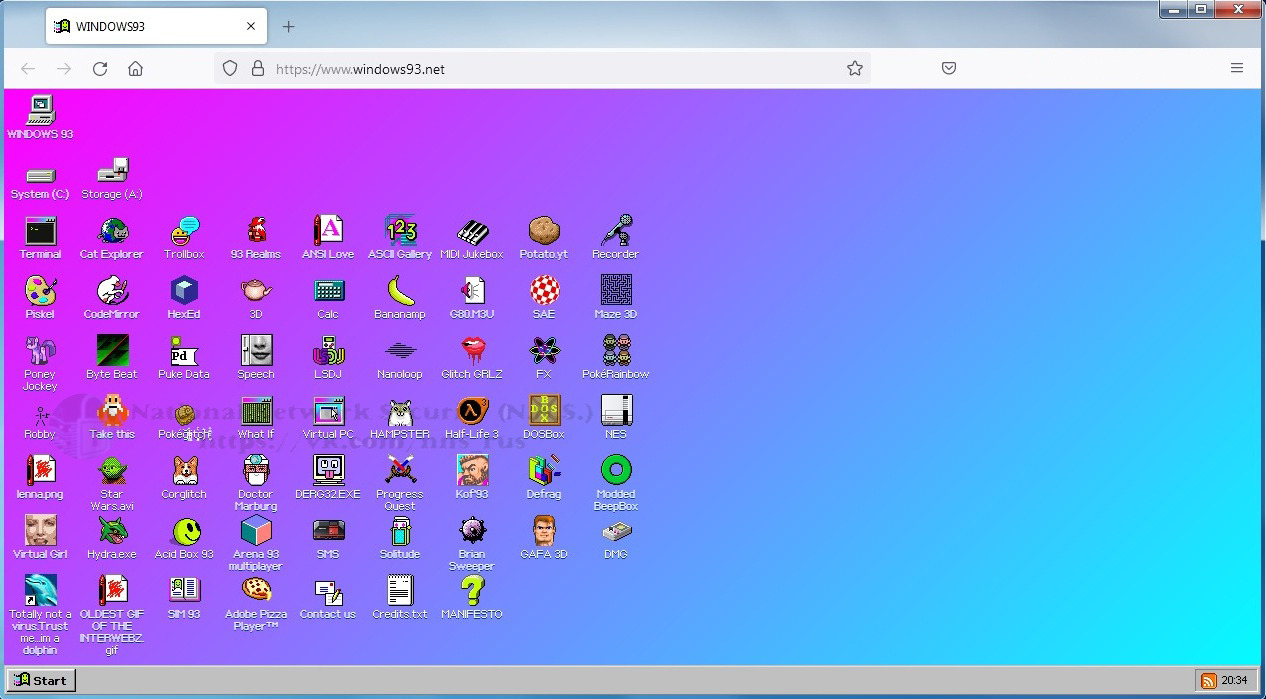The width and height of the screenshot is (1266, 699).
Task: Open Poney Jockey
Action: click(x=40, y=351)
